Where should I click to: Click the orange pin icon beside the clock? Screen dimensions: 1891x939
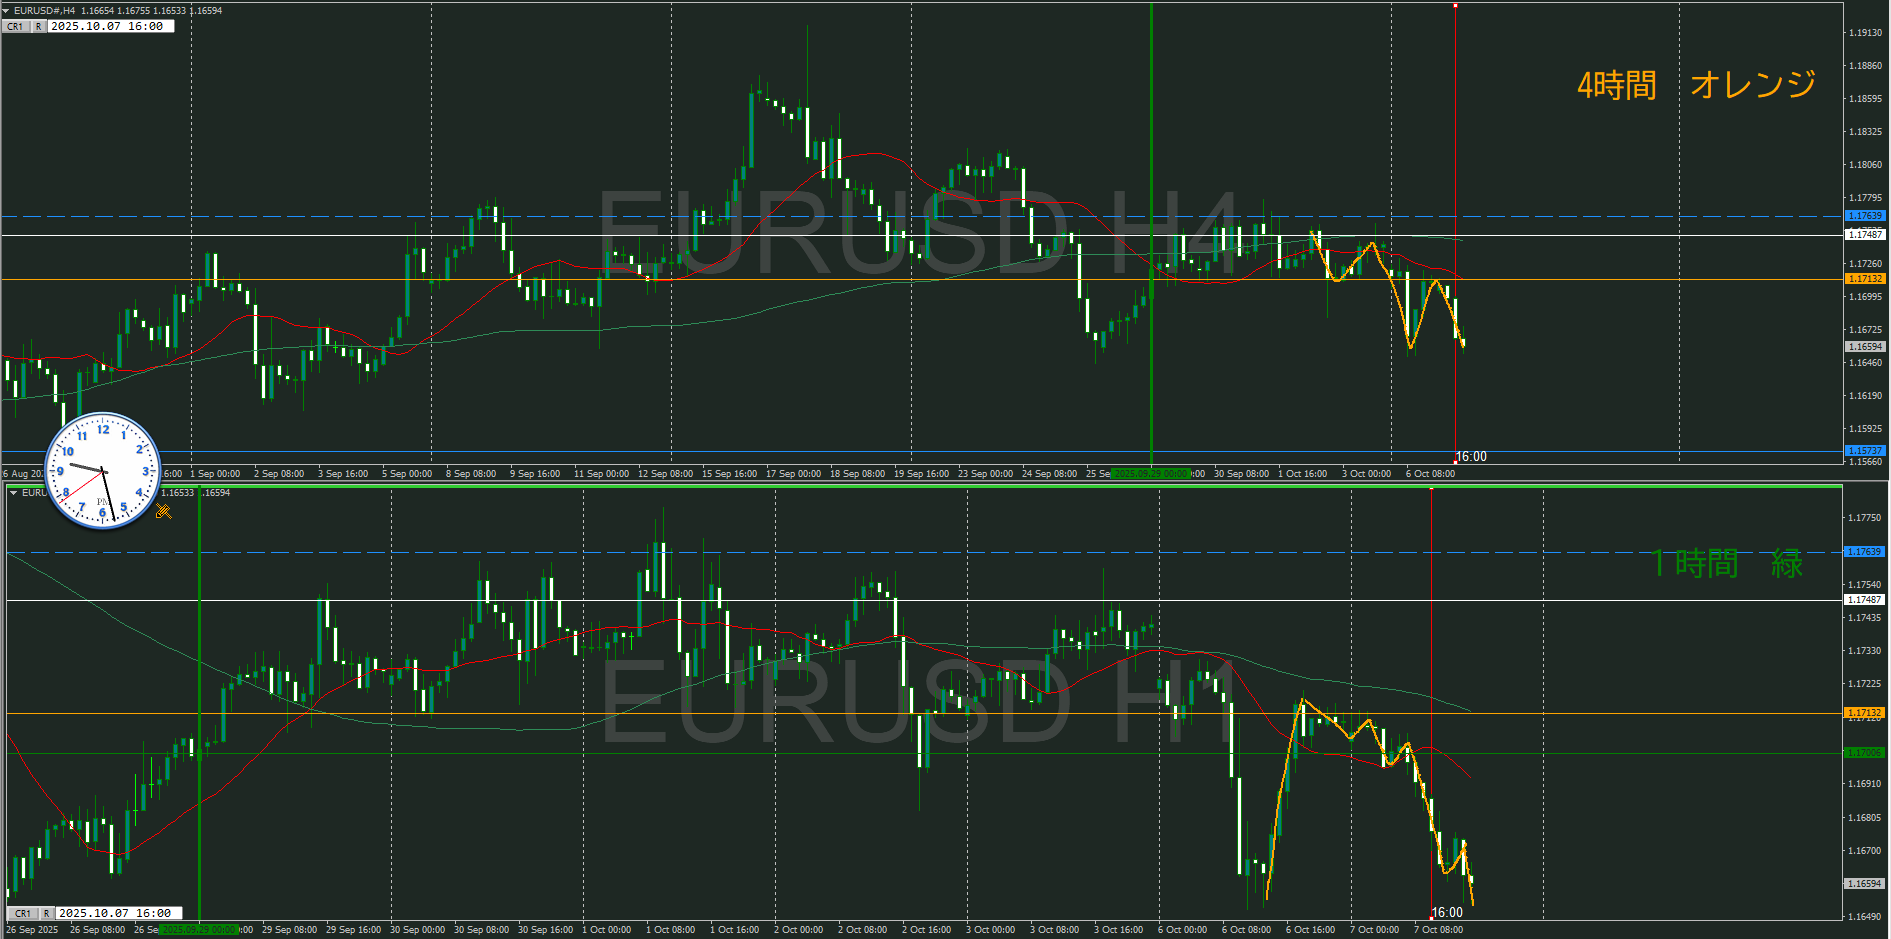164,512
